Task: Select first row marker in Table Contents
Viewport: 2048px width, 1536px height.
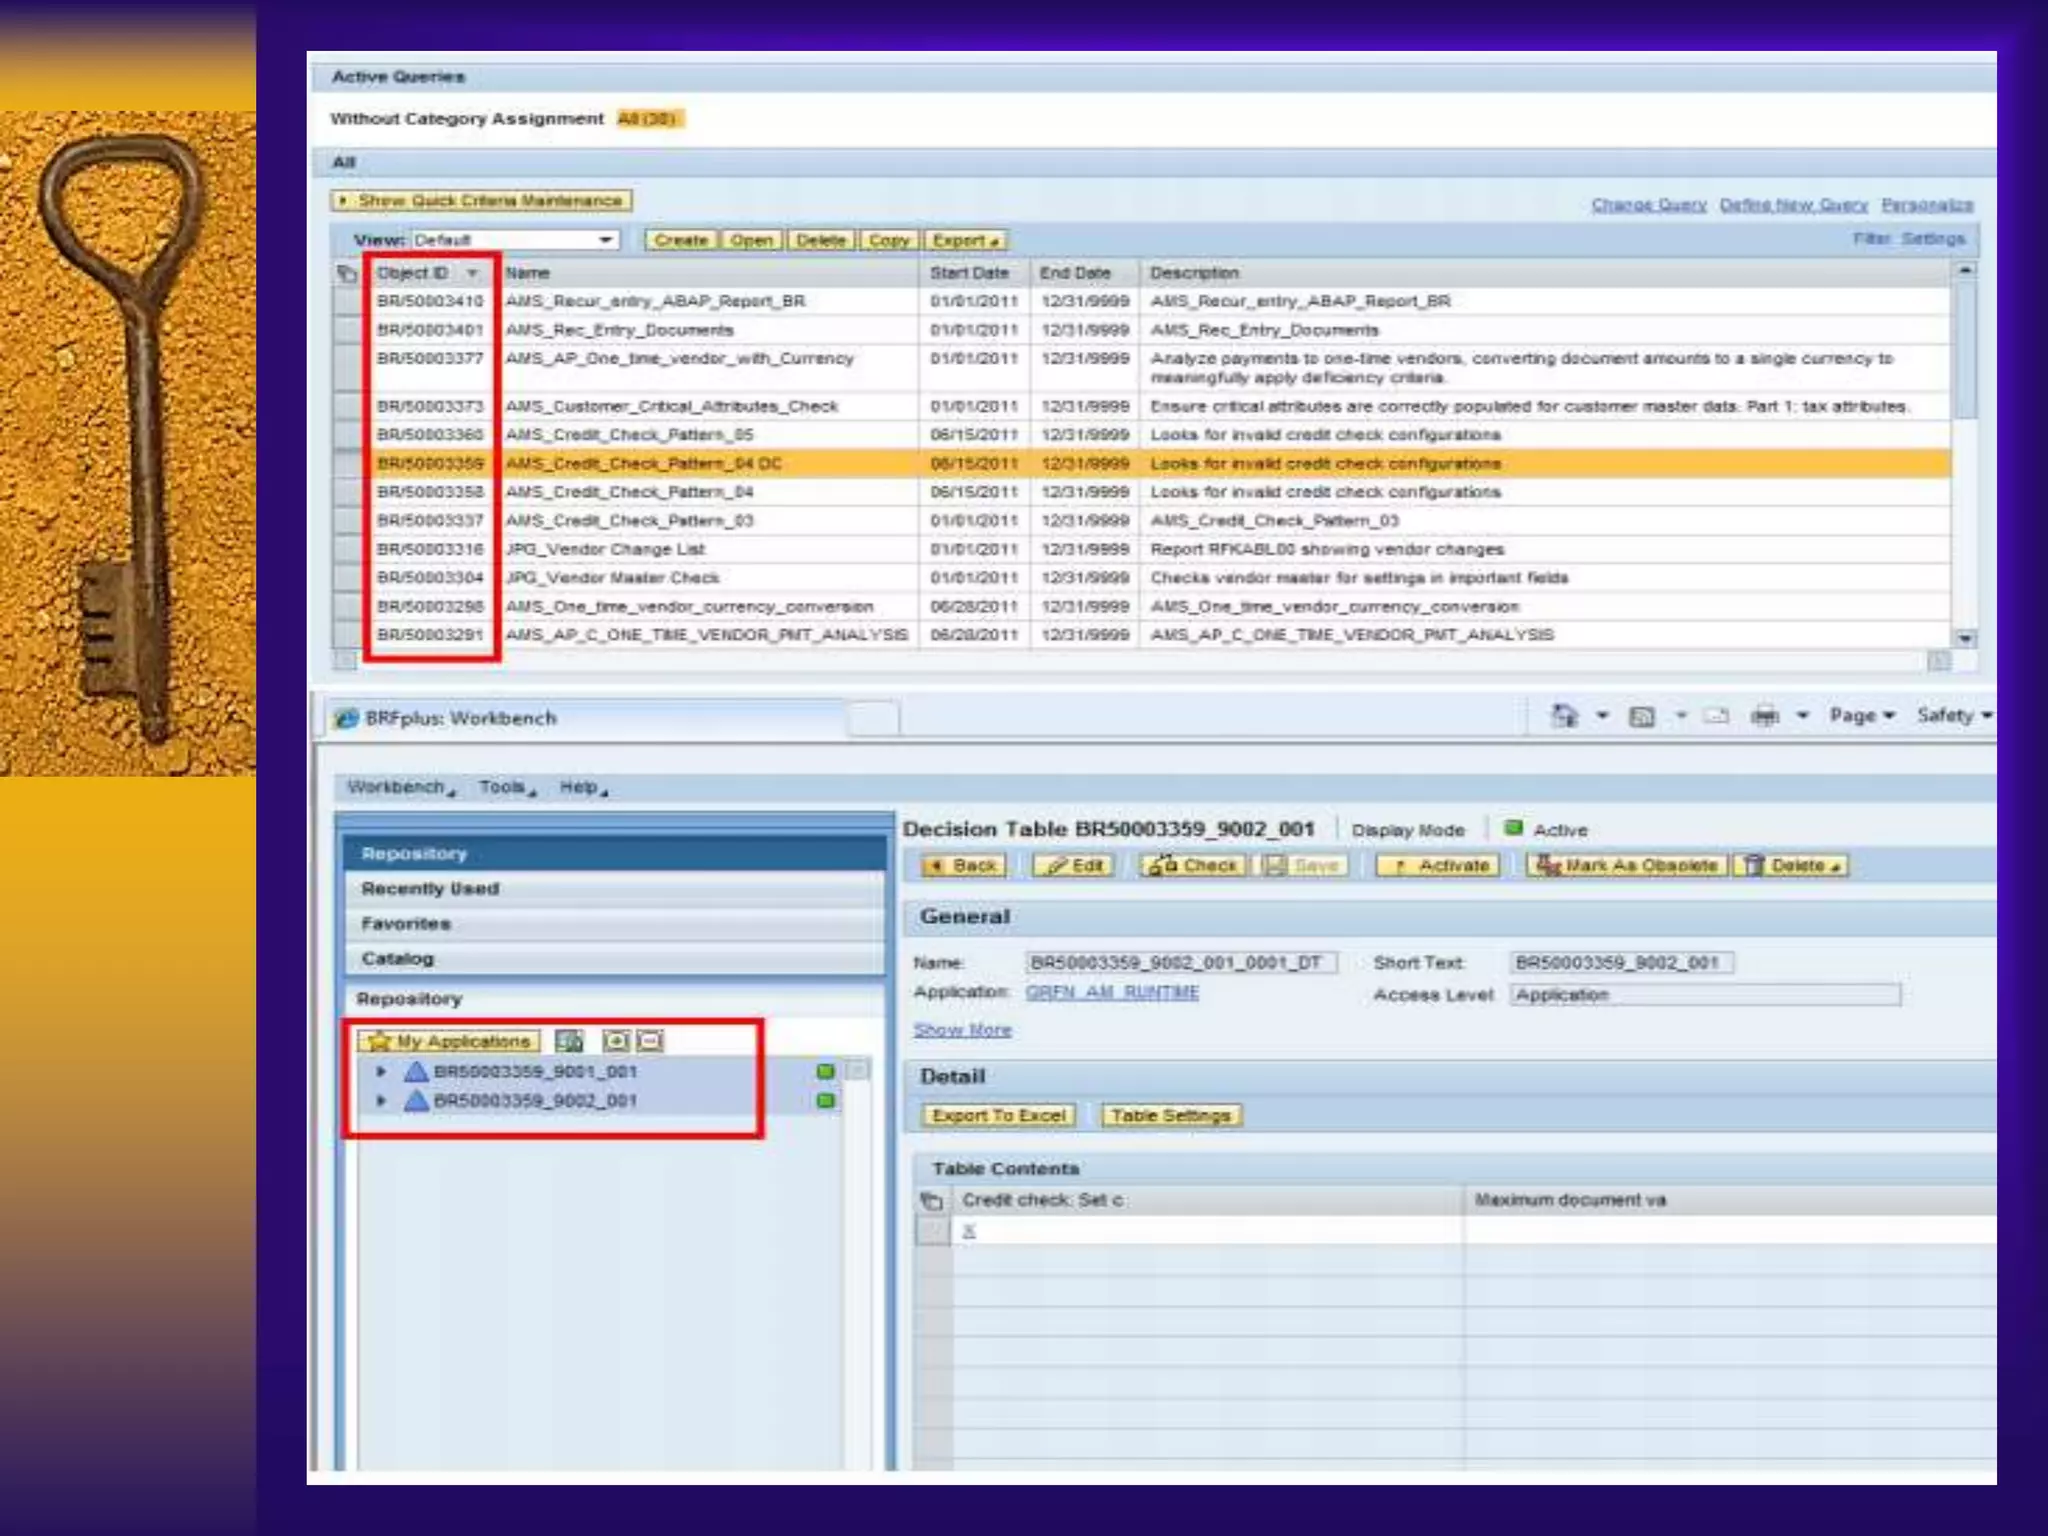Action: 932,1231
